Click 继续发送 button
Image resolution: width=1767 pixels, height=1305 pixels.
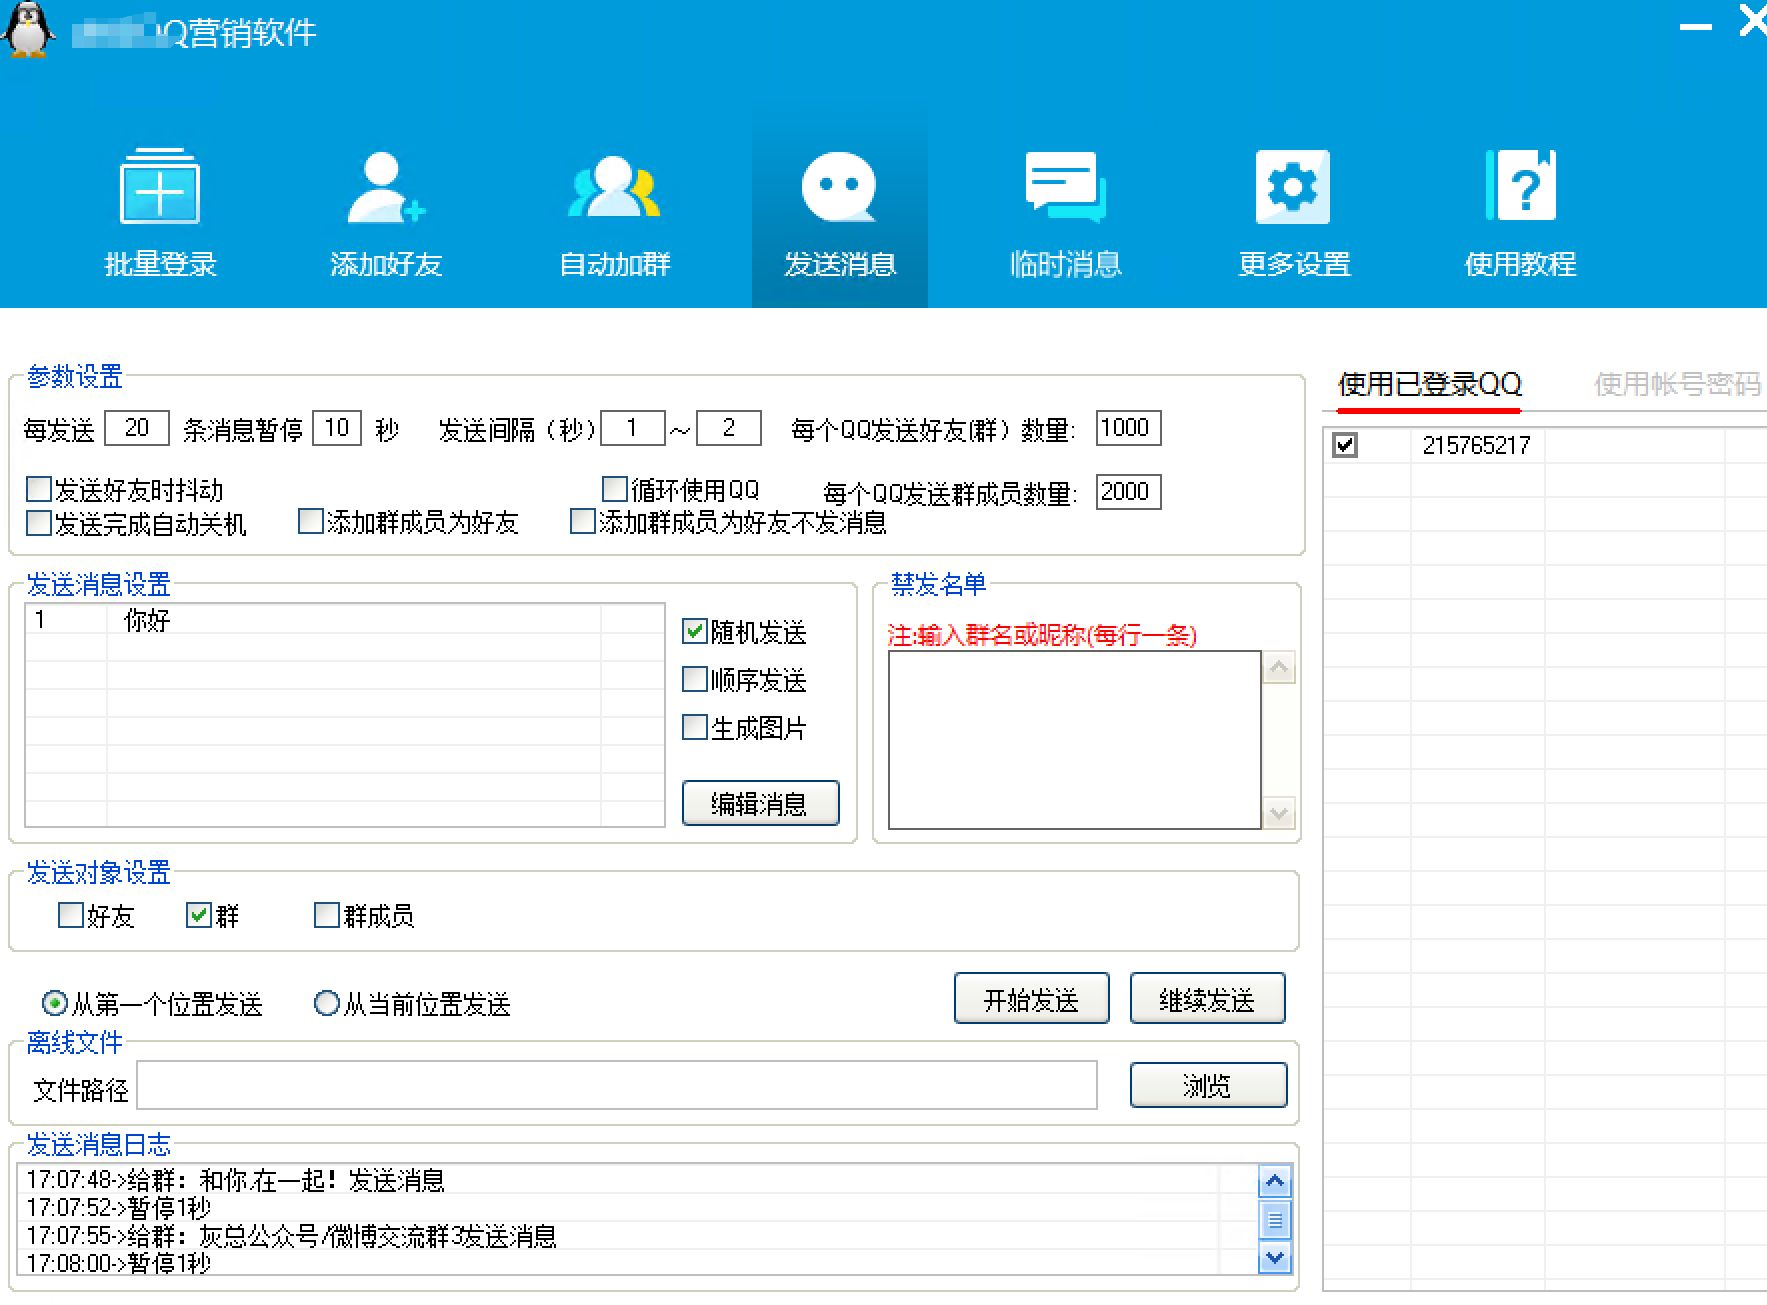click(x=1207, y=998)
